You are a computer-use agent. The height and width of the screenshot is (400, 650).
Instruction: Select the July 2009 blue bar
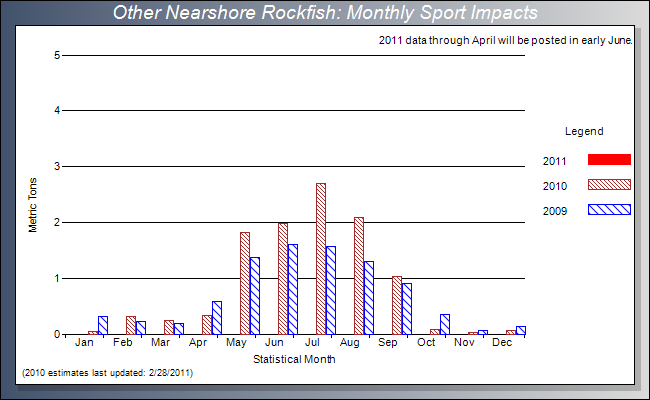coord(331,290)
